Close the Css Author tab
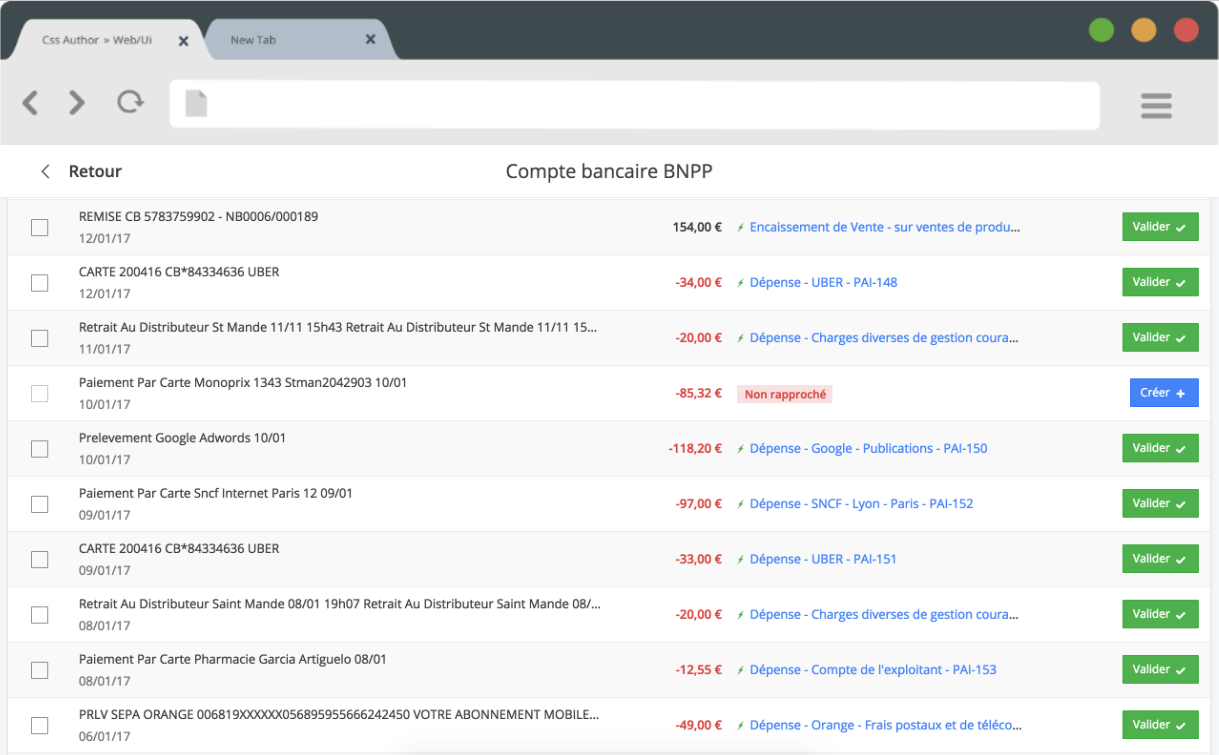1219x755 pixels. (x=183, y=41)
